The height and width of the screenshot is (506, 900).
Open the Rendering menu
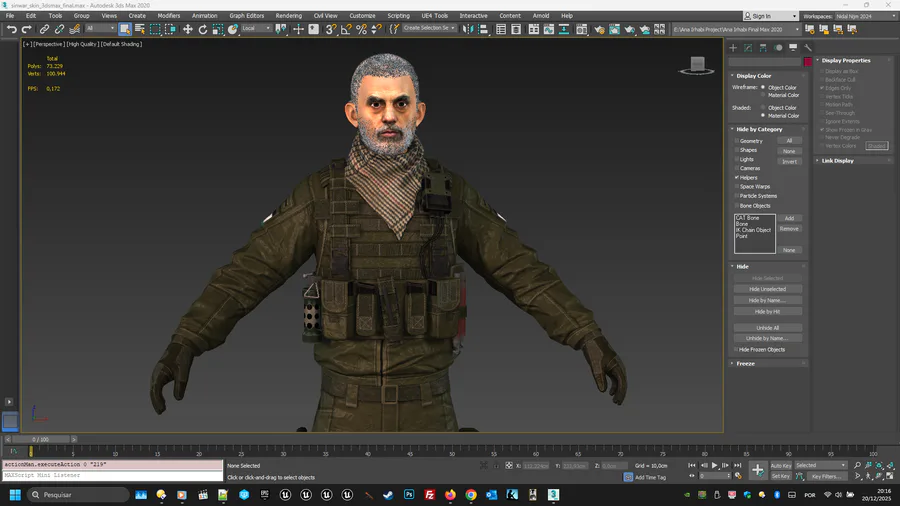pos(288,15)
